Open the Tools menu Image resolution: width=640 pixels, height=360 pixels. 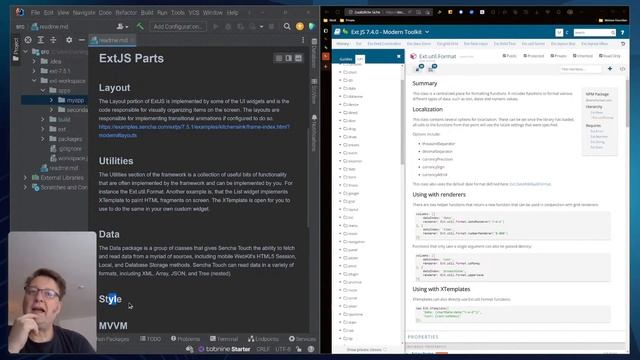click(178, 13)
